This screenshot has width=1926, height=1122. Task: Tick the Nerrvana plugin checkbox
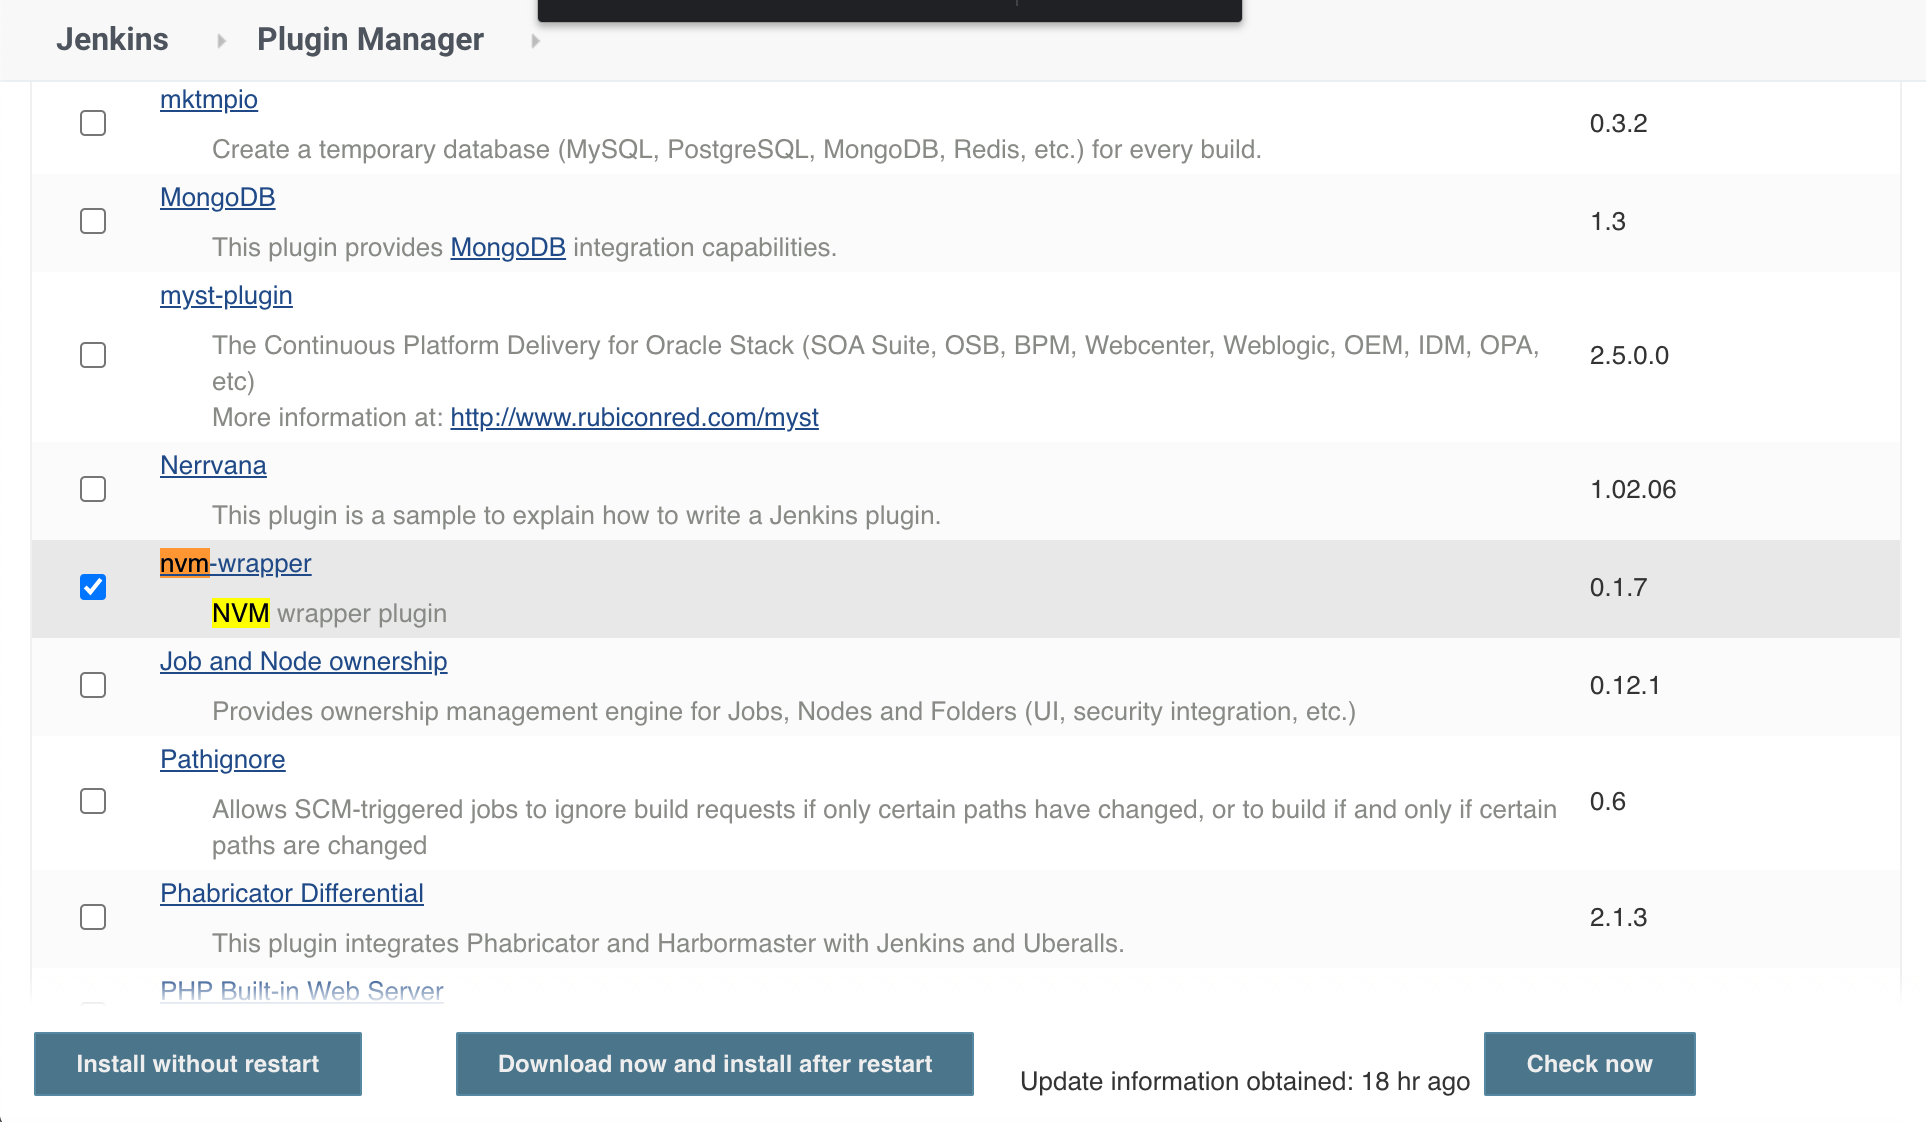point(93,489)
